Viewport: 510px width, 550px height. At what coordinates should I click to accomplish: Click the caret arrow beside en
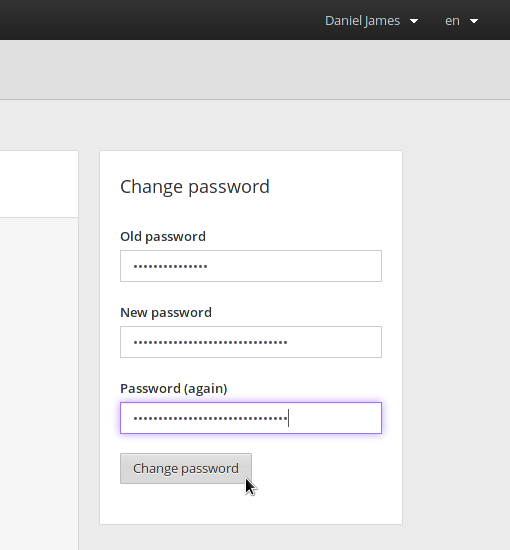[474, 21]
